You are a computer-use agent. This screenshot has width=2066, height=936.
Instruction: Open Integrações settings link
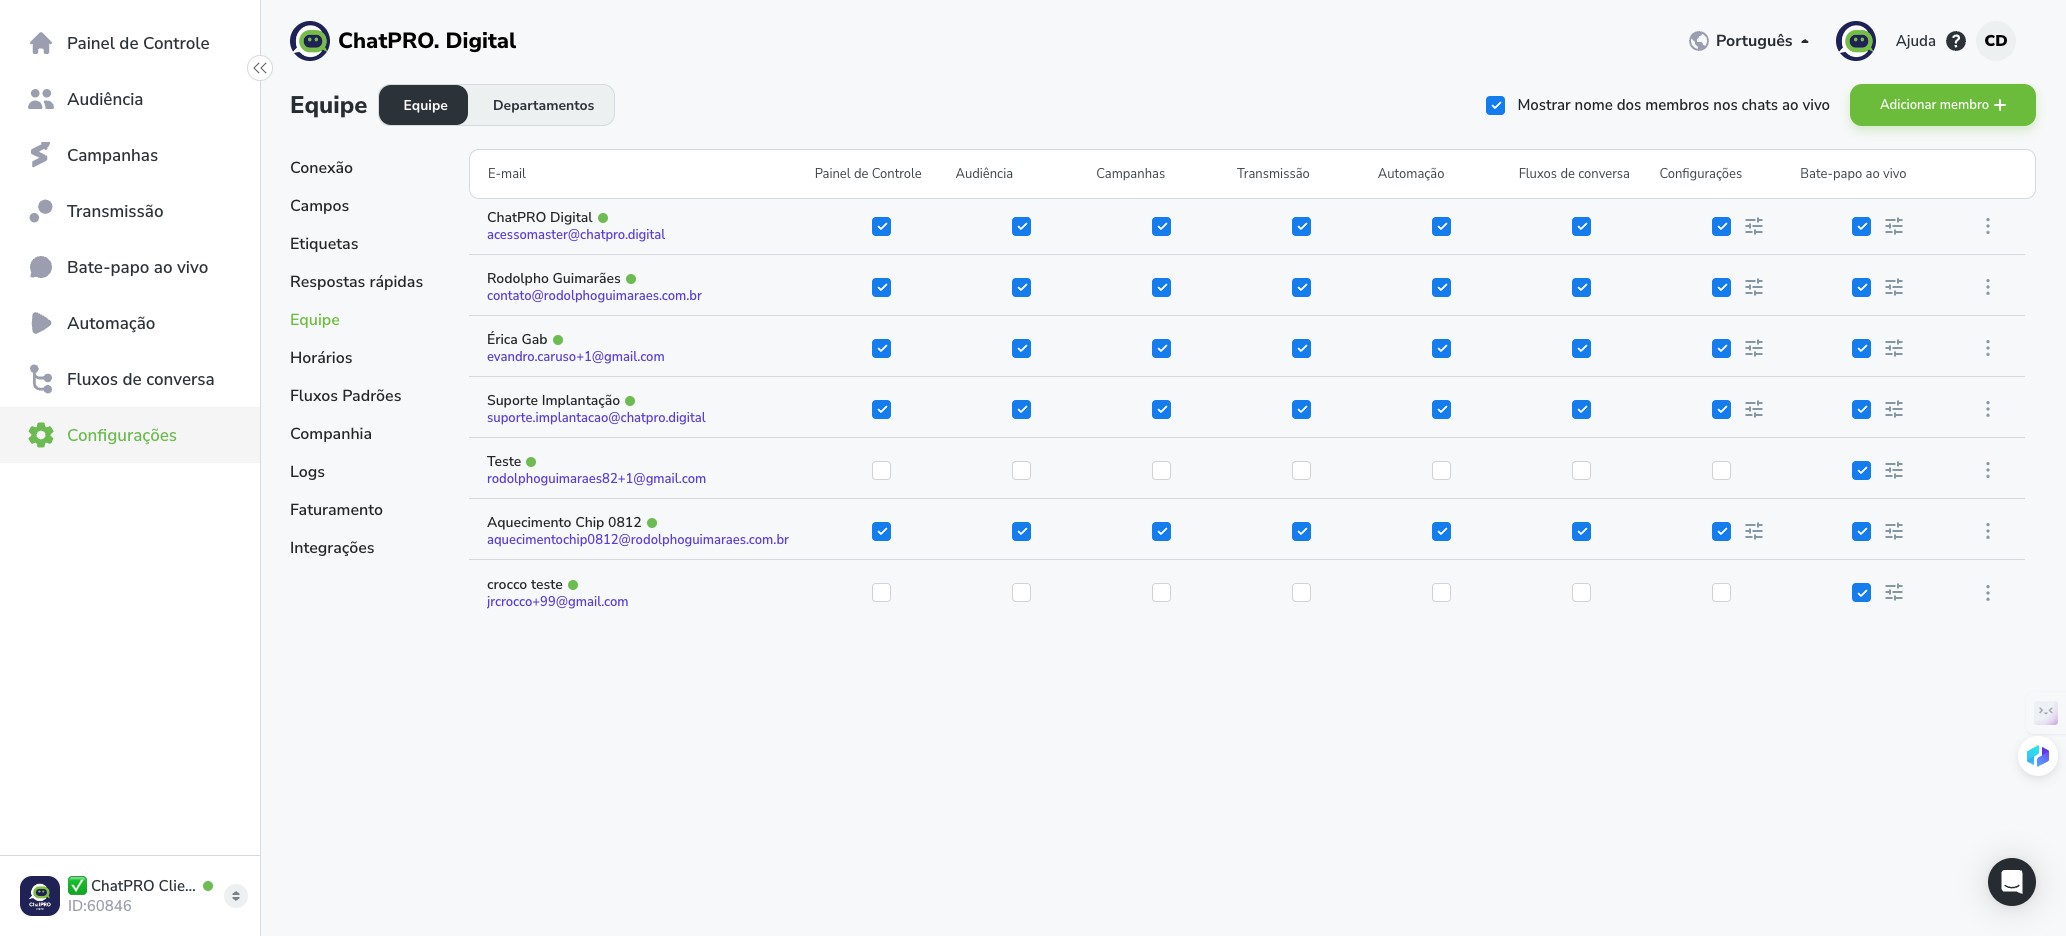coord(332,548)
